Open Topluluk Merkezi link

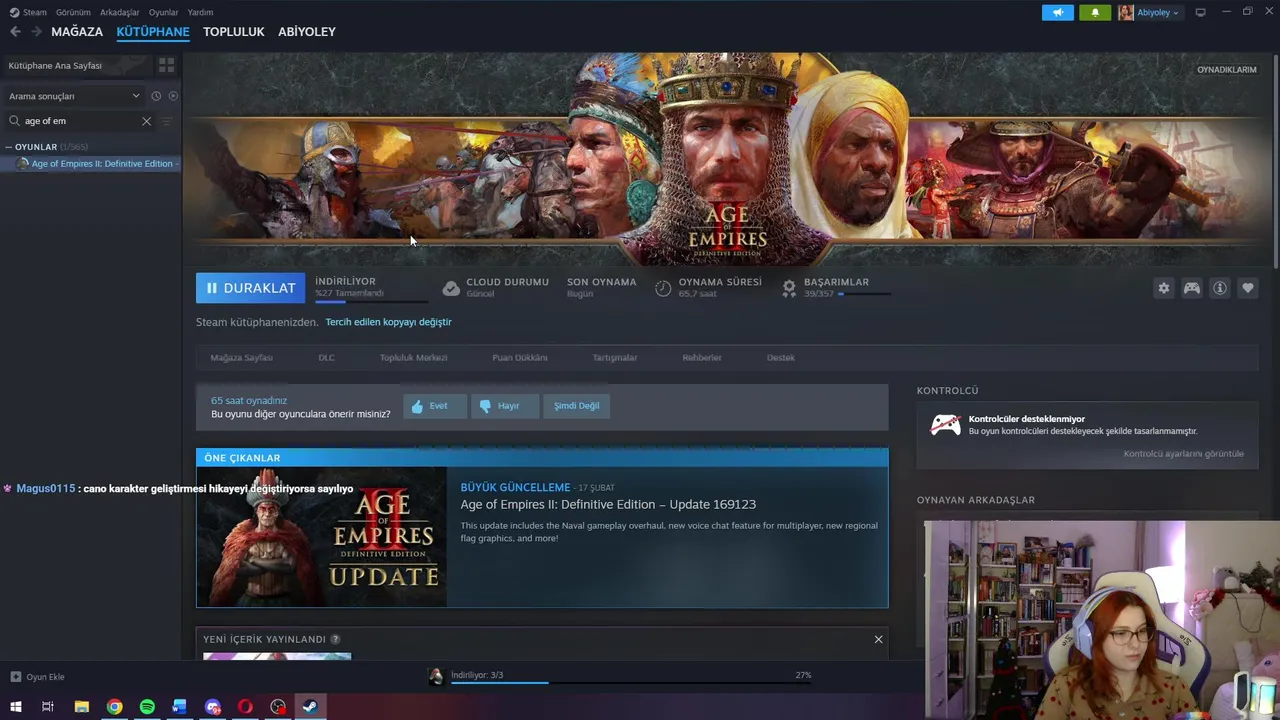(x=413, y=357)
